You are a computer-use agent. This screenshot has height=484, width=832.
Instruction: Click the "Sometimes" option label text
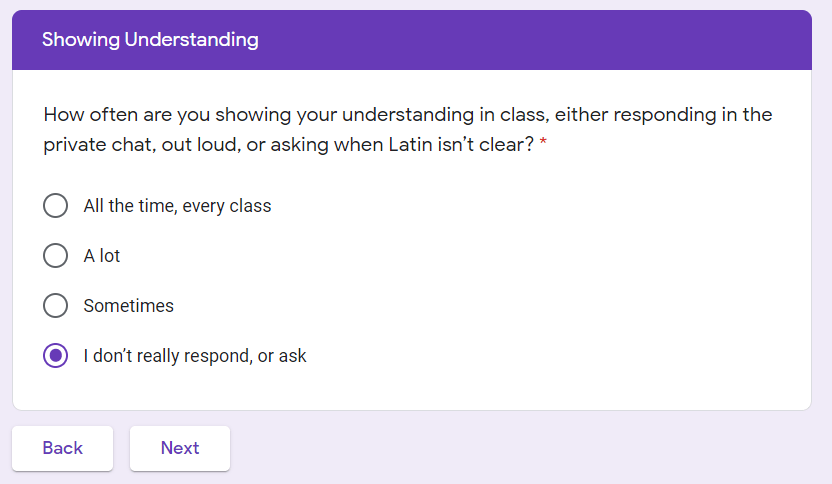point(128,306)
